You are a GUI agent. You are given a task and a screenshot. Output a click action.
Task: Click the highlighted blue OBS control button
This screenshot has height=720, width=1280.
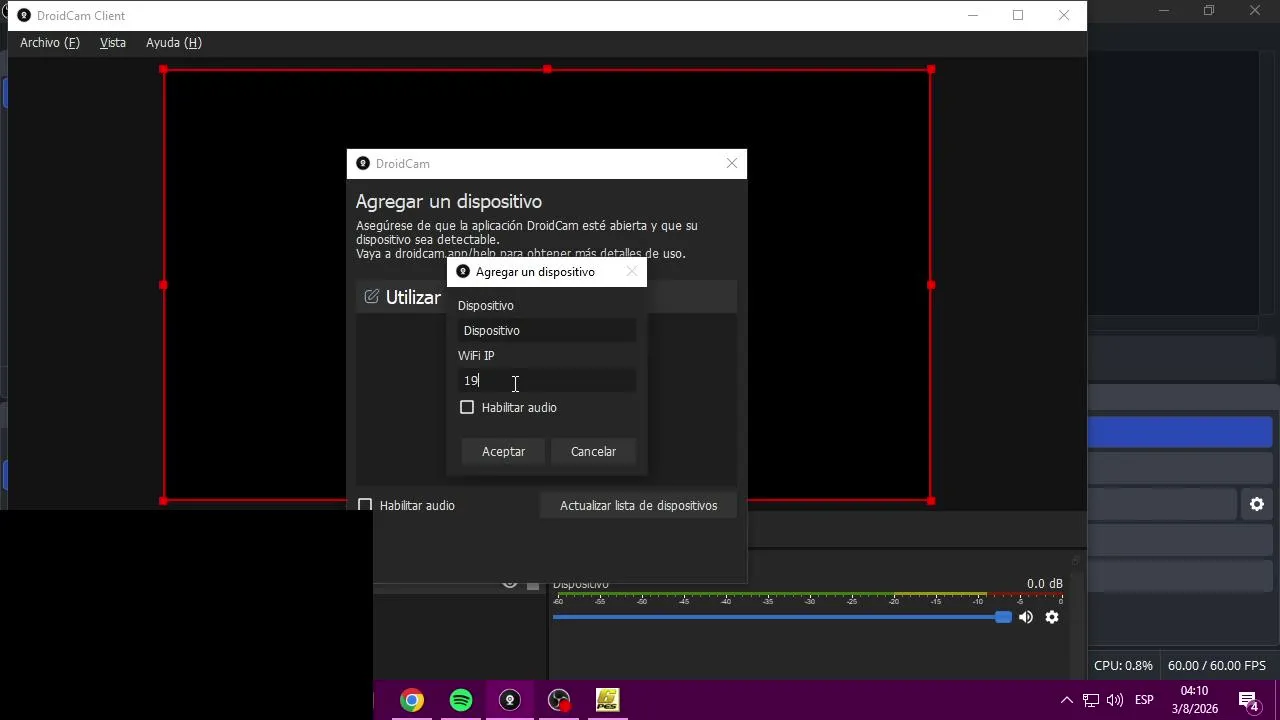pos(1180,432)
